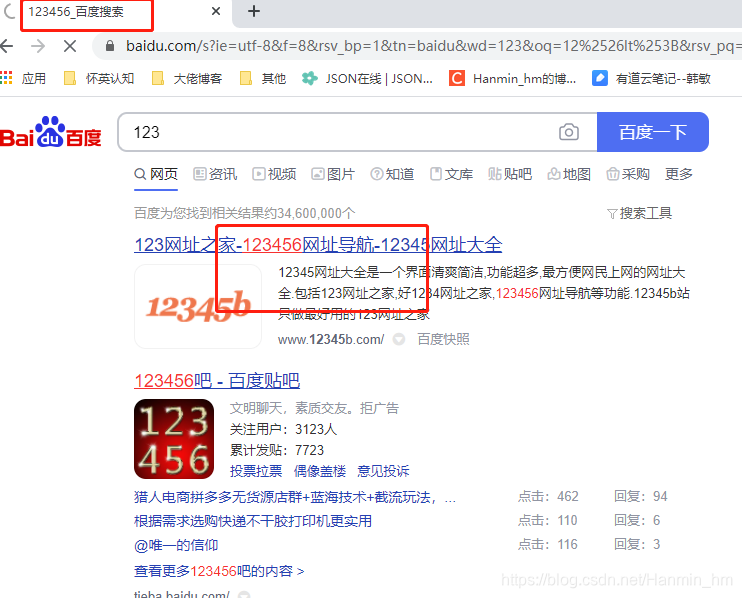Image resolution: width=742 pixels, height=598 pixels.
Task: Select the 网页 tab
Action: tap(156, 174)
